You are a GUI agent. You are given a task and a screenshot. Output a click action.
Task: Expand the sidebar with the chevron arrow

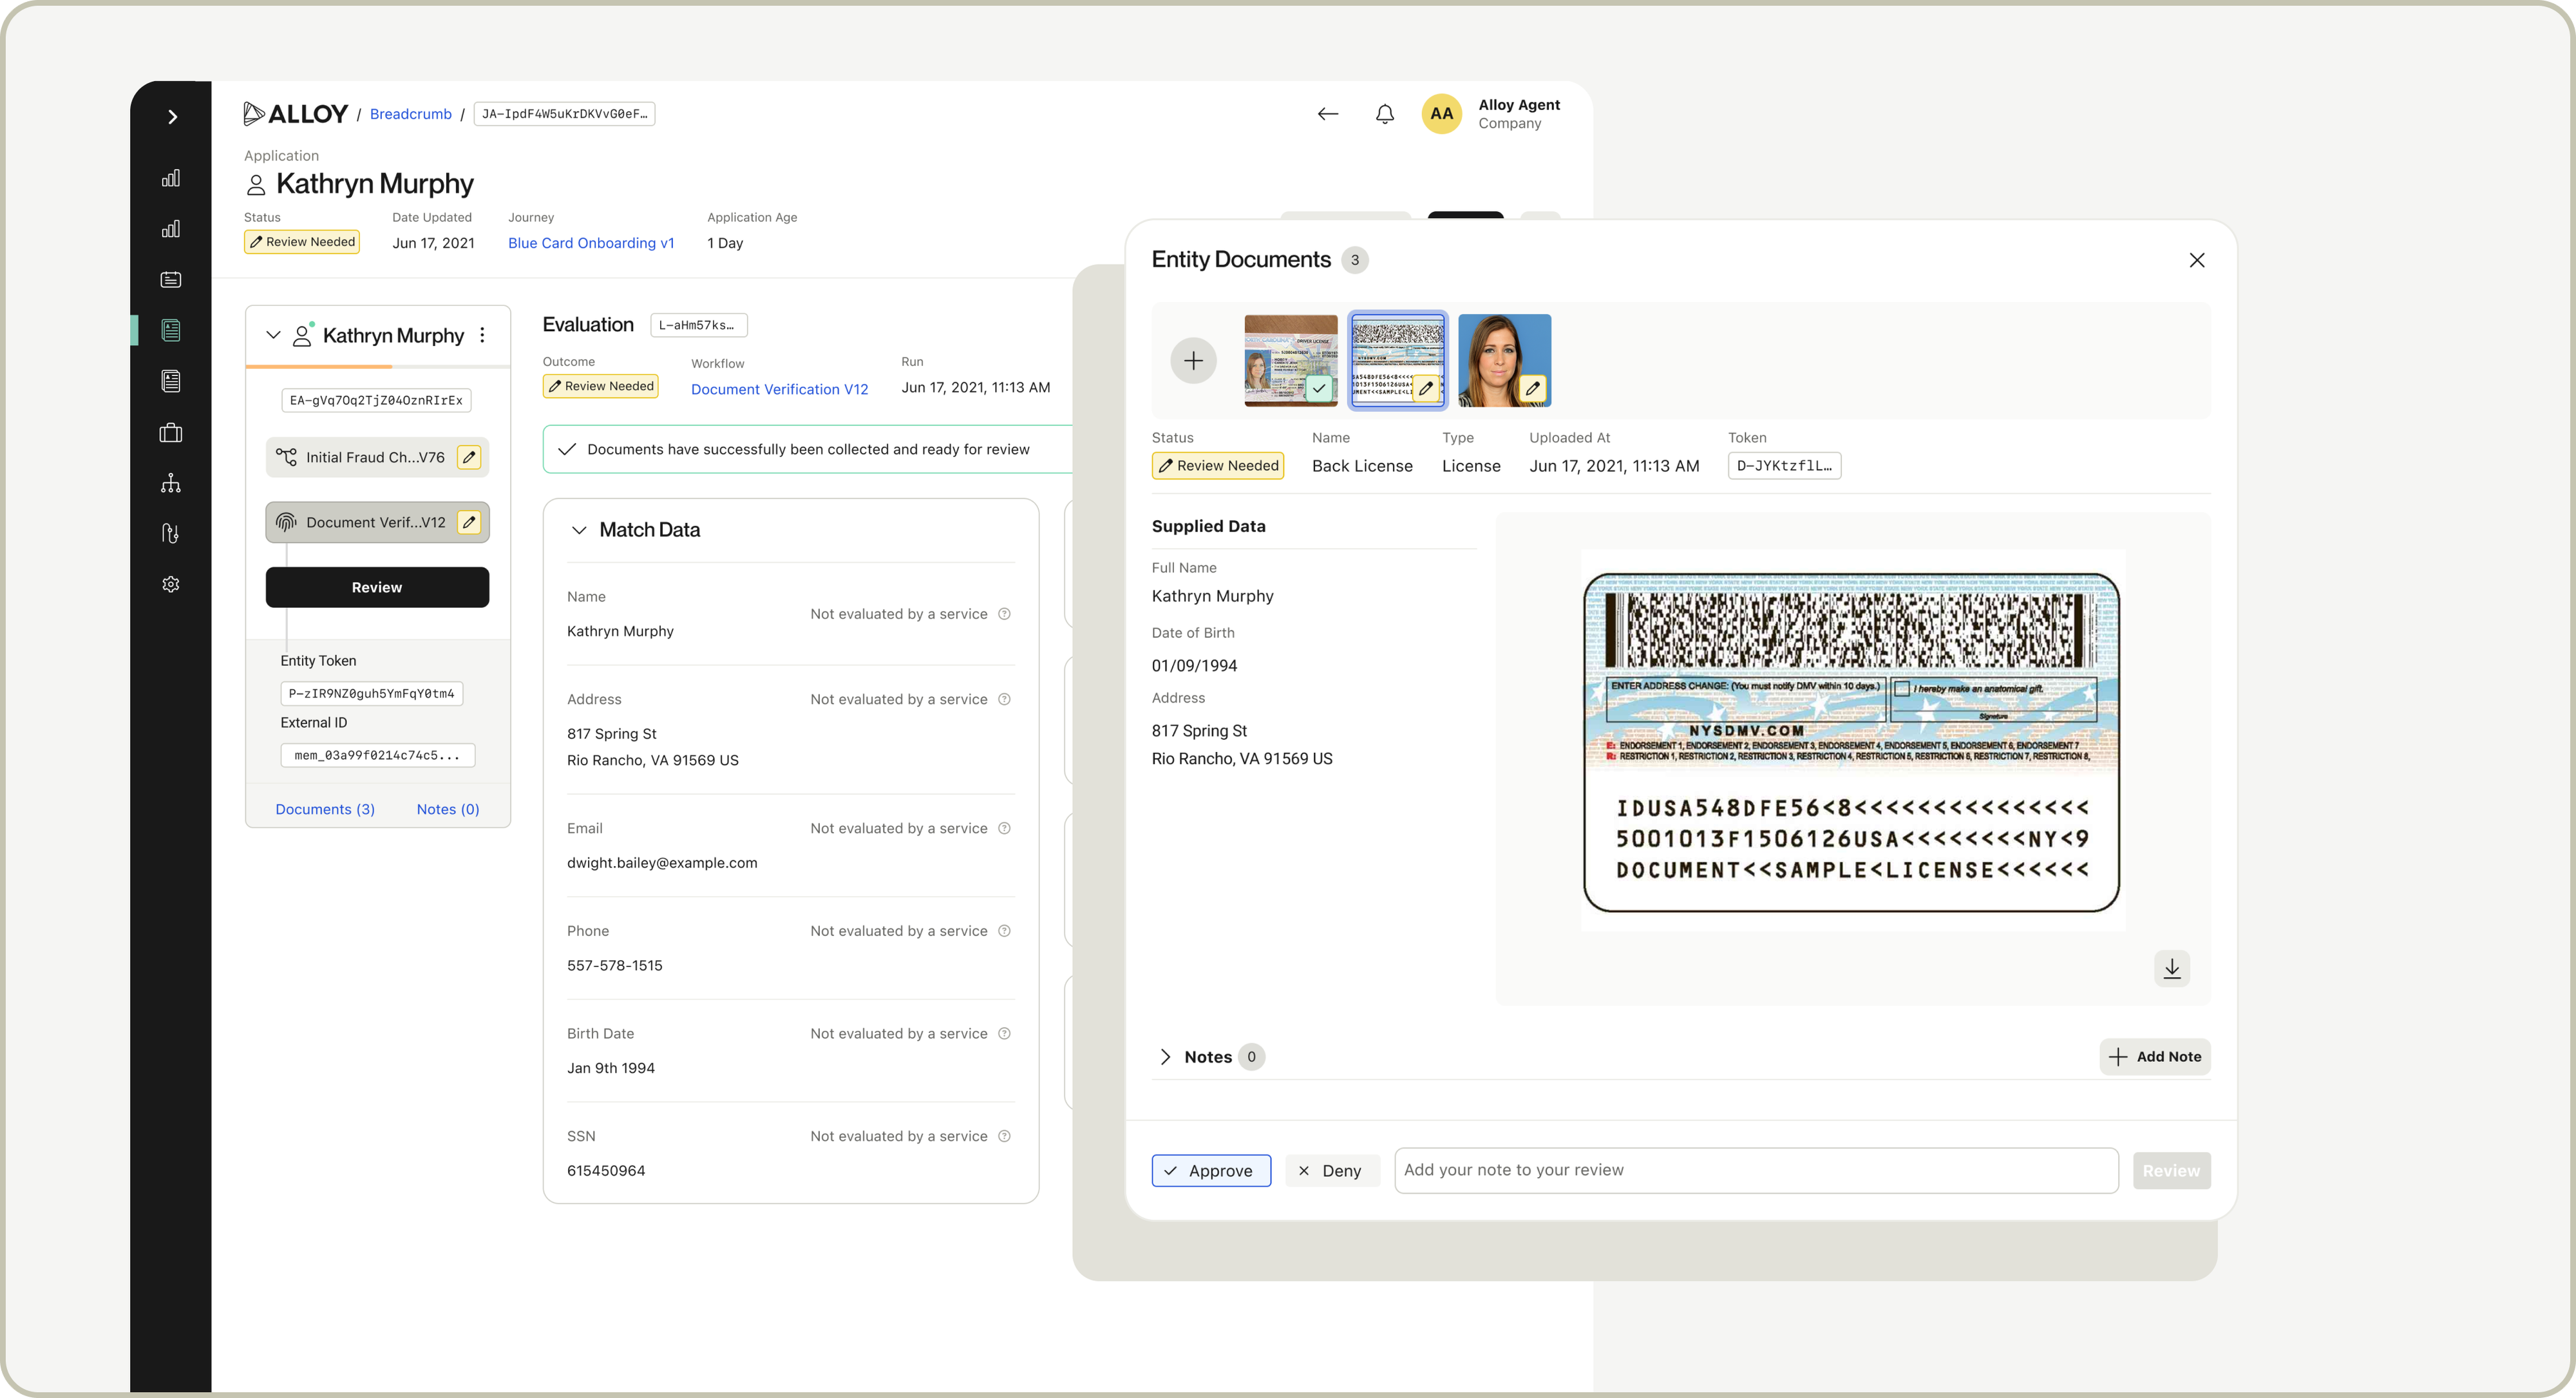tap(172, 117)
